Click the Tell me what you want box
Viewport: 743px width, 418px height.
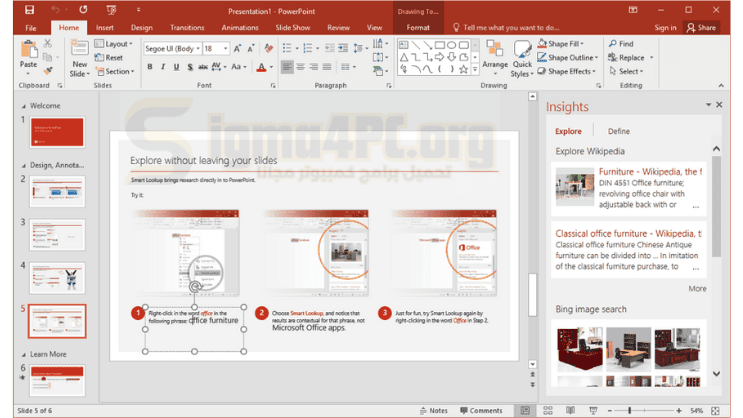(506, 27)
